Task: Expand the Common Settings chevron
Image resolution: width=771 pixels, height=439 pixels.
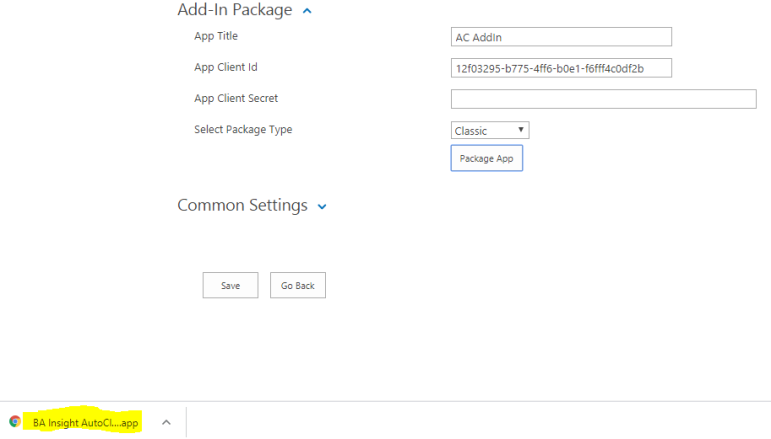Action: coord(322,207)
